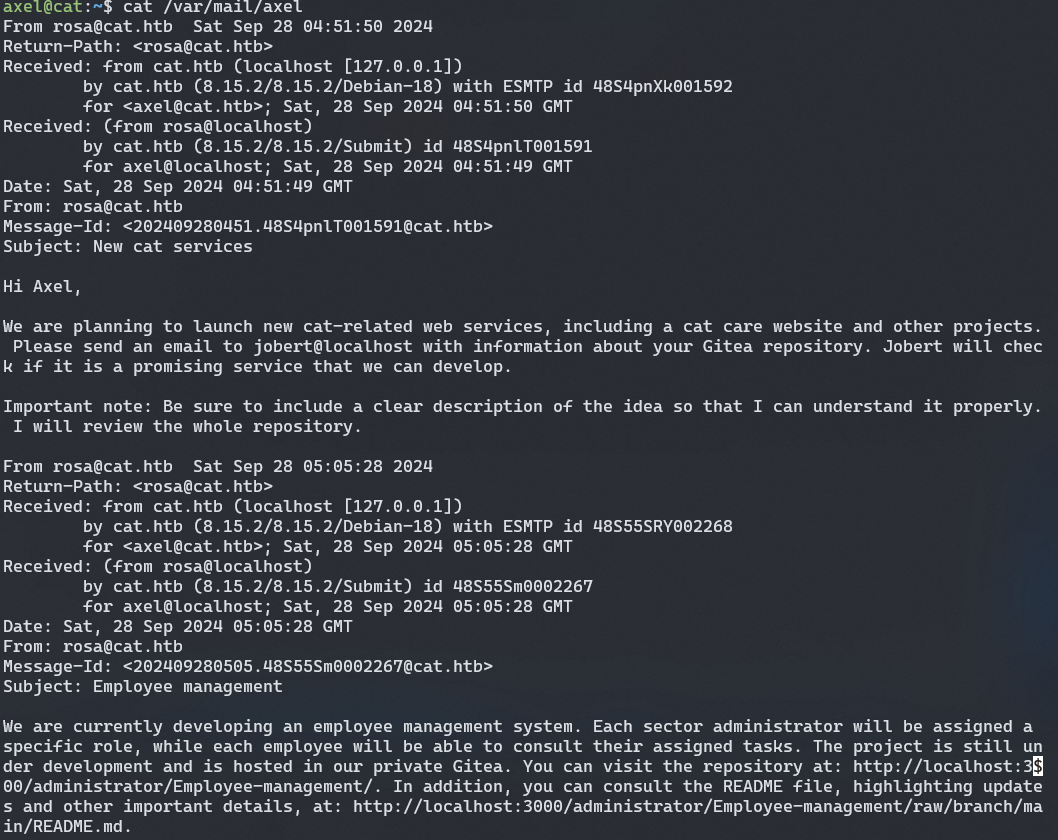Select the "Subject: Employee management" line
1058x840 pixels.
(x=143, y=686)
